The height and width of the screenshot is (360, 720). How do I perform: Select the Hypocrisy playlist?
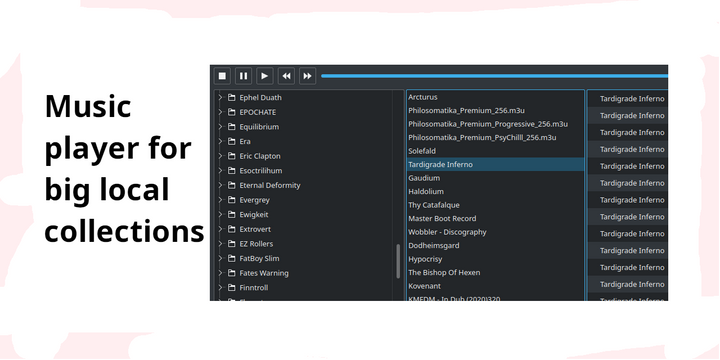pos(495,259)
